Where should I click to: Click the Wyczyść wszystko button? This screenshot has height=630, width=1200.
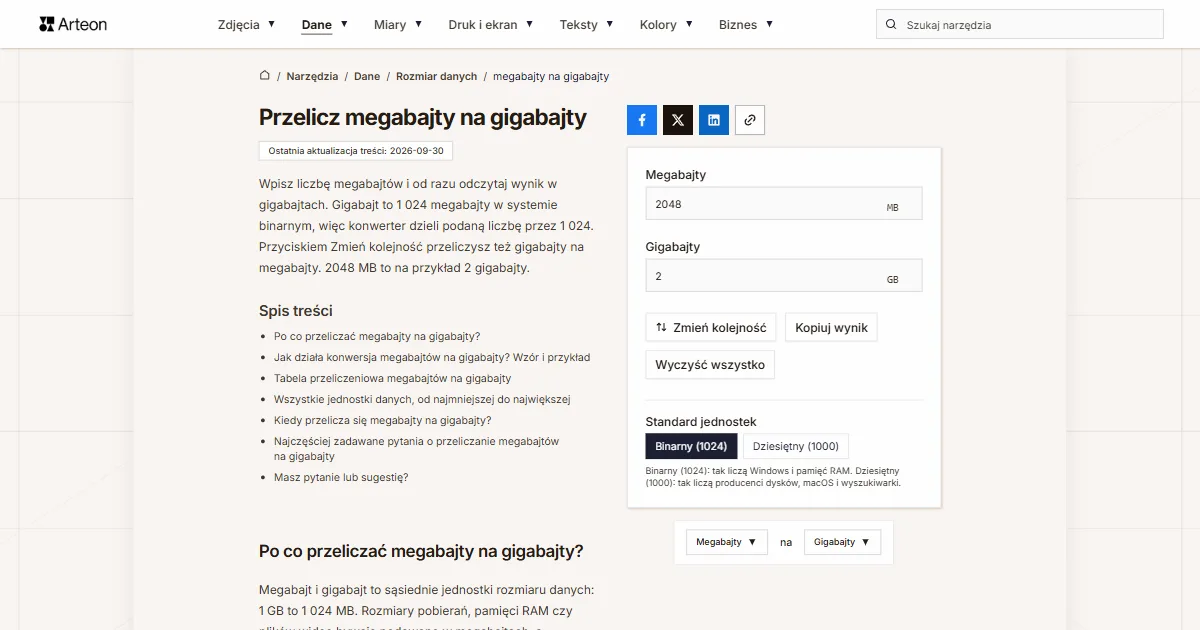(710, 365)
